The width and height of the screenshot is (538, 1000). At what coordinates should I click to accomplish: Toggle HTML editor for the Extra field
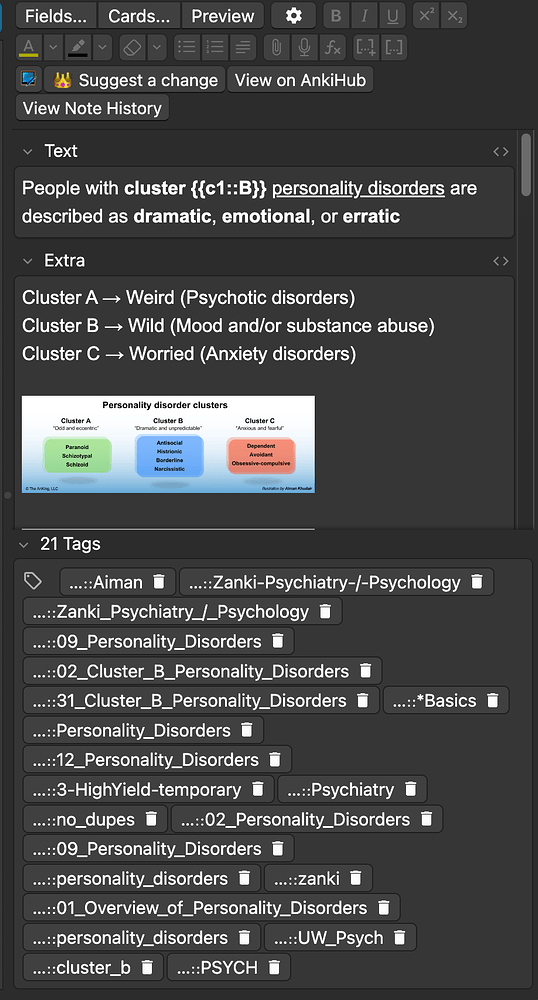pos(501,261)
